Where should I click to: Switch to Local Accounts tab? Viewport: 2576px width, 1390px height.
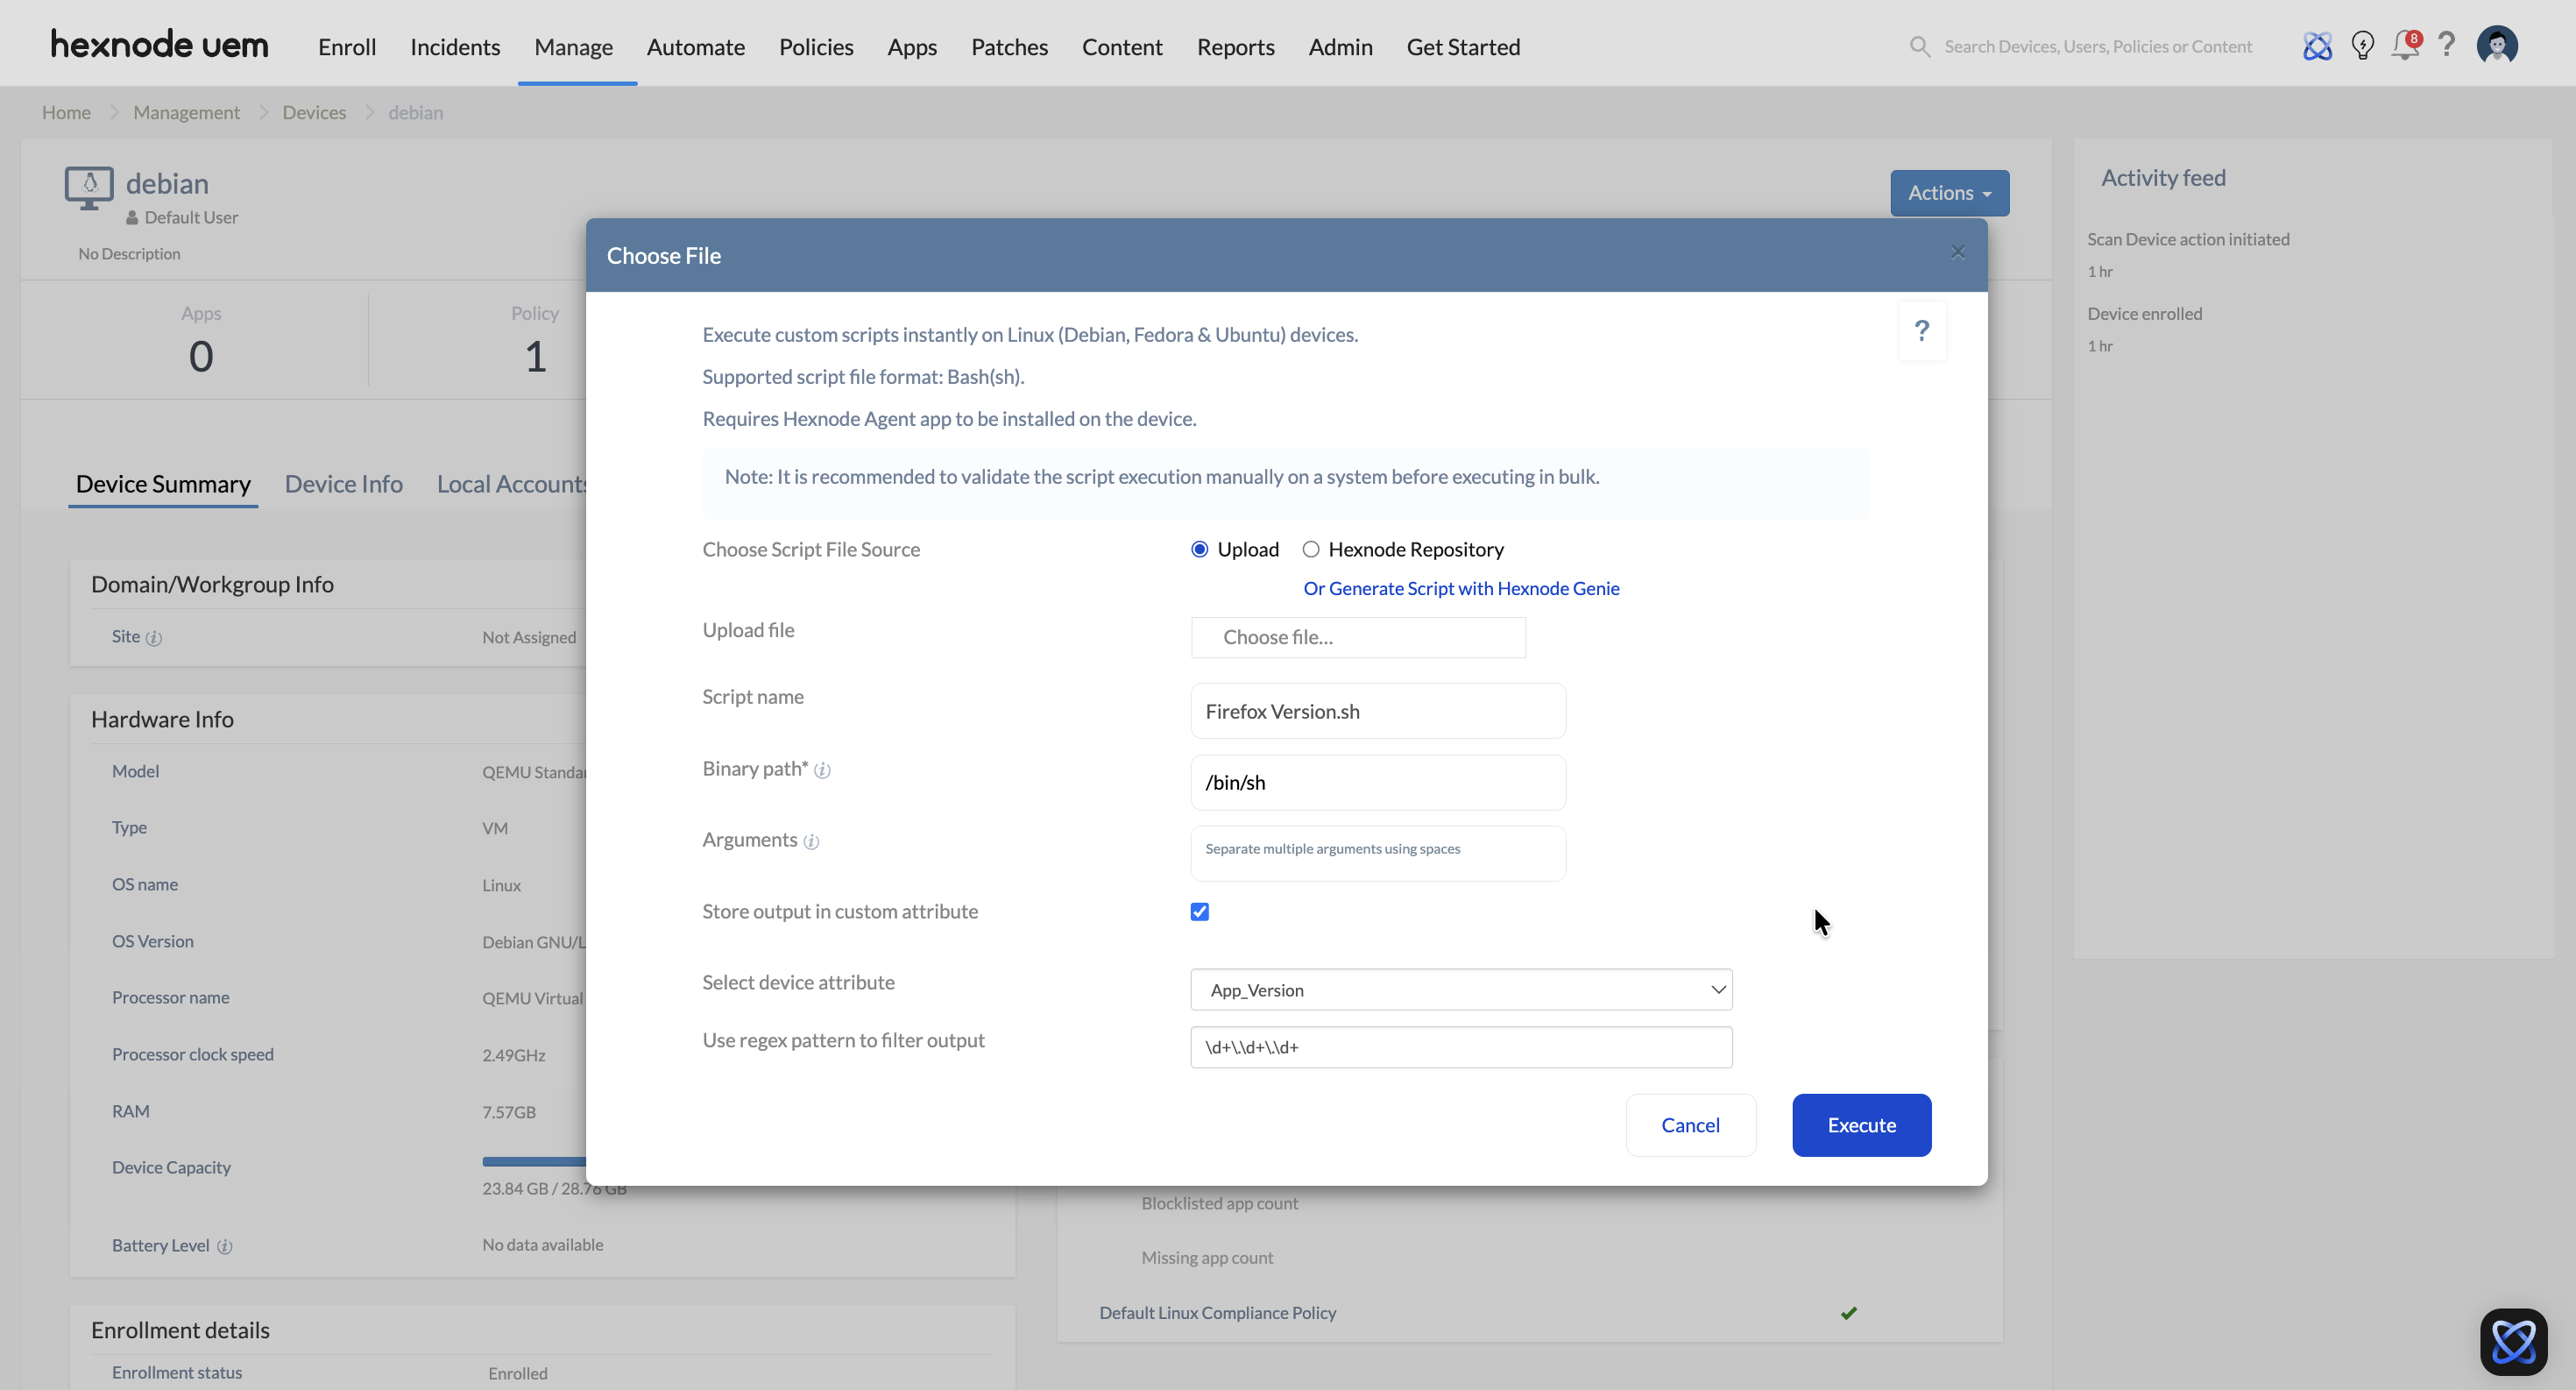pyautogui.click(x=511, y=484)
